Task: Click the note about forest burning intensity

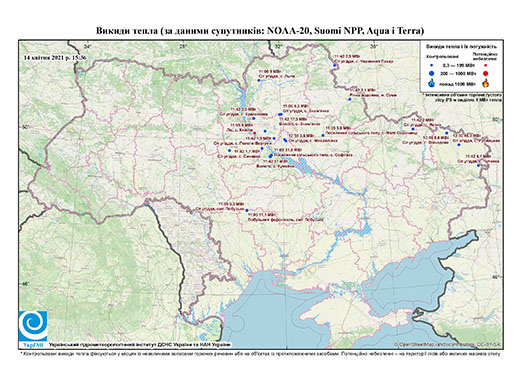Action: 463,97
